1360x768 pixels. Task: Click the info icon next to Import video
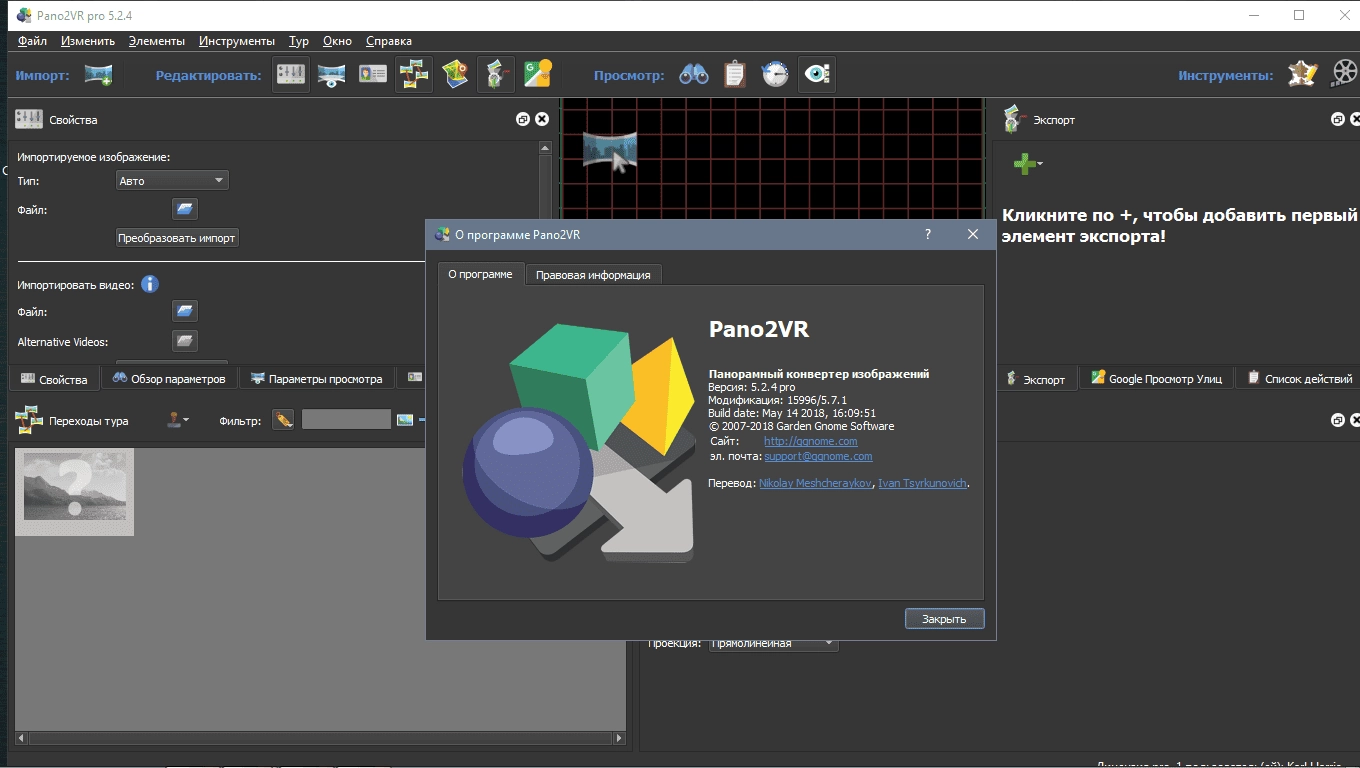coord(150,284)
